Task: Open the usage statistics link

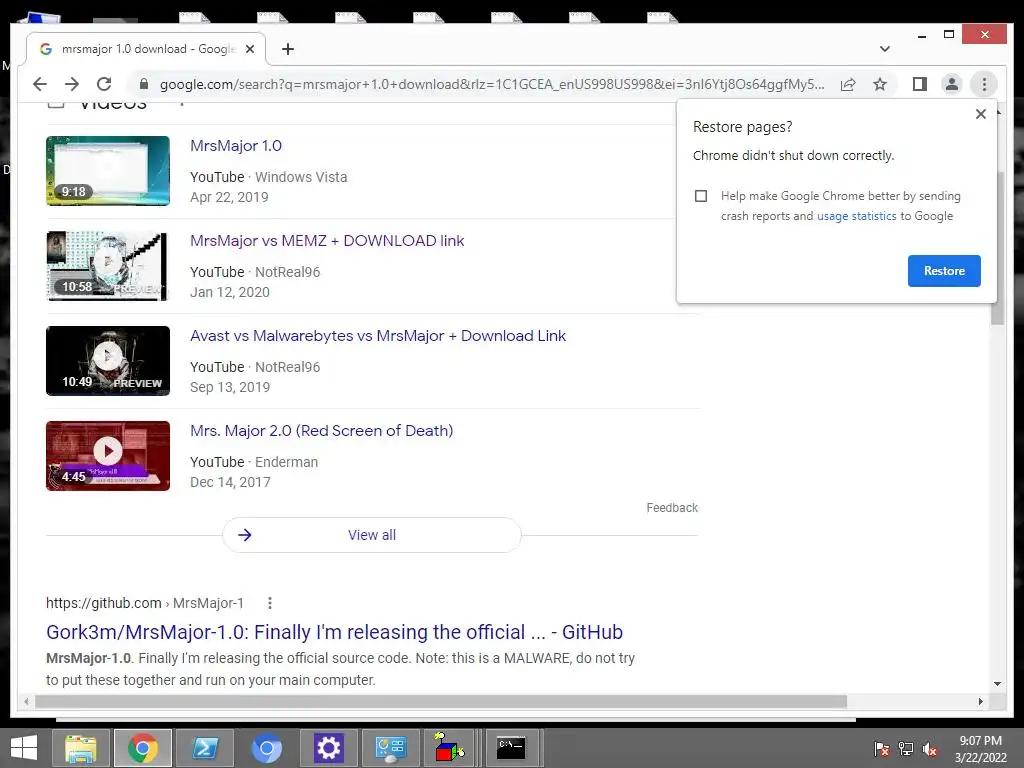Action: [x=856, y=216]
